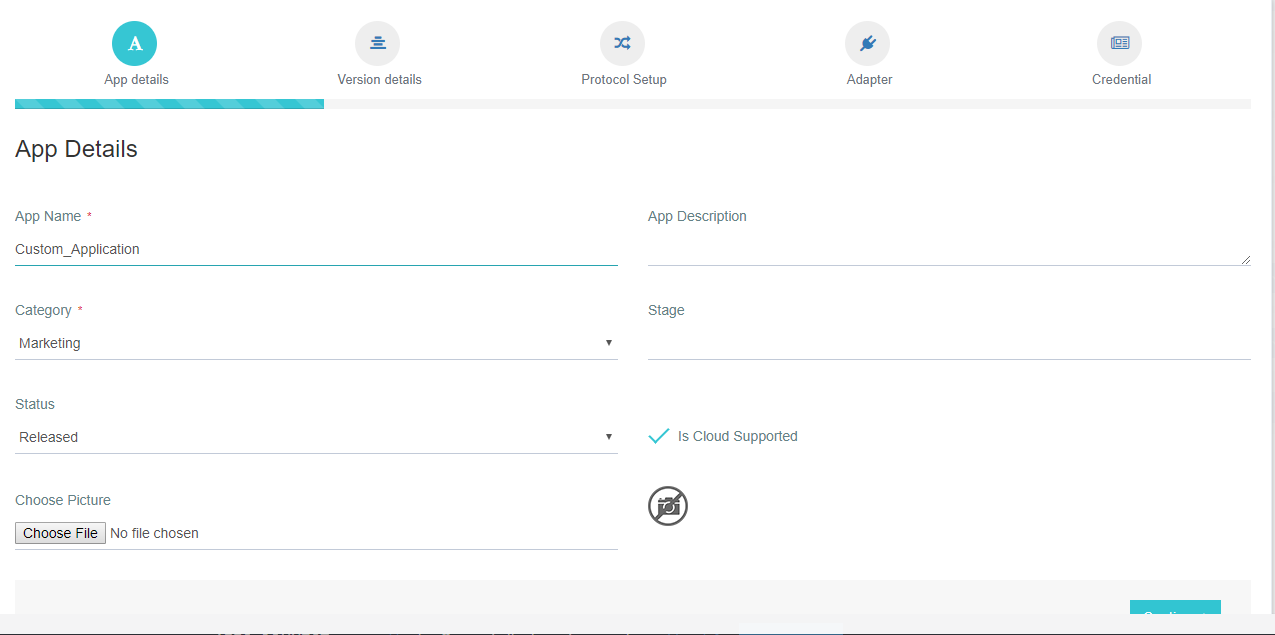Click the vertical scrollbar on the right
Image resolution: width=1275 pixels, height=635 pixels.
point(1269,300)
